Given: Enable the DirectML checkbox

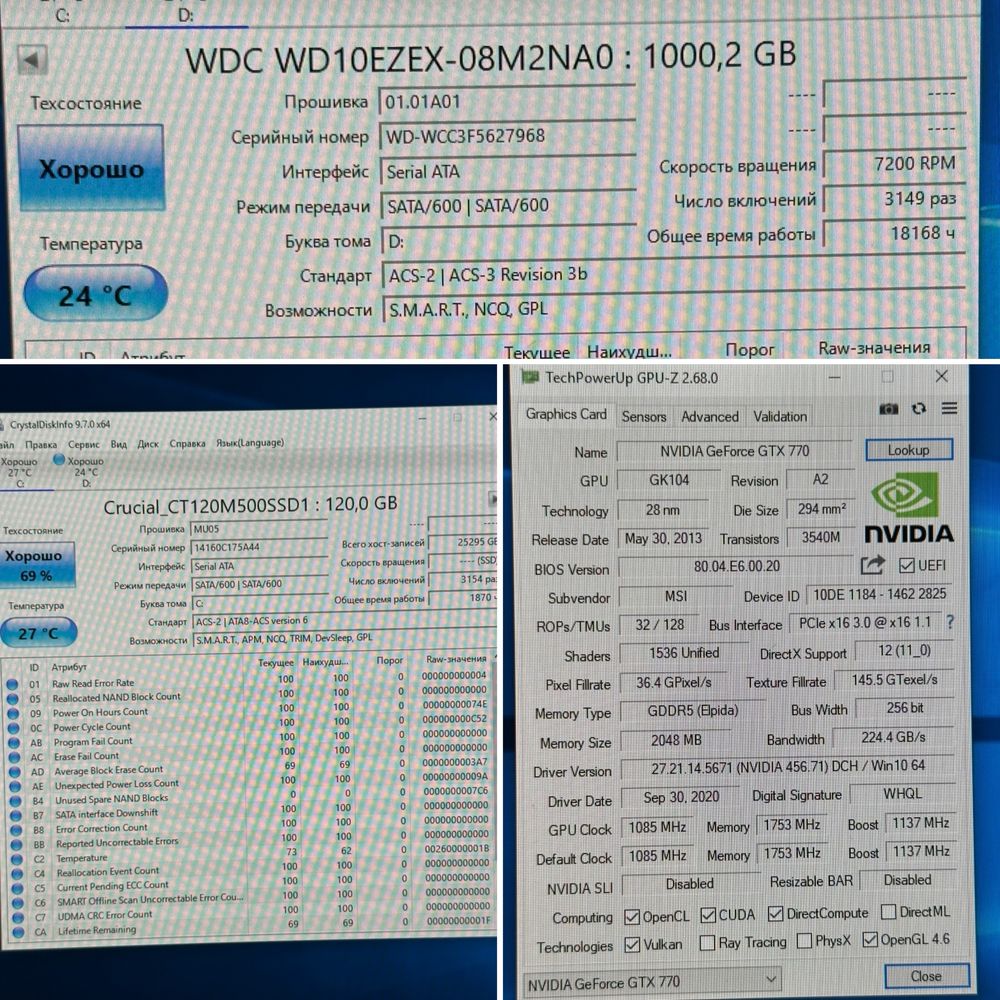Looking at the screenshot, I should [x=888, y=912].
